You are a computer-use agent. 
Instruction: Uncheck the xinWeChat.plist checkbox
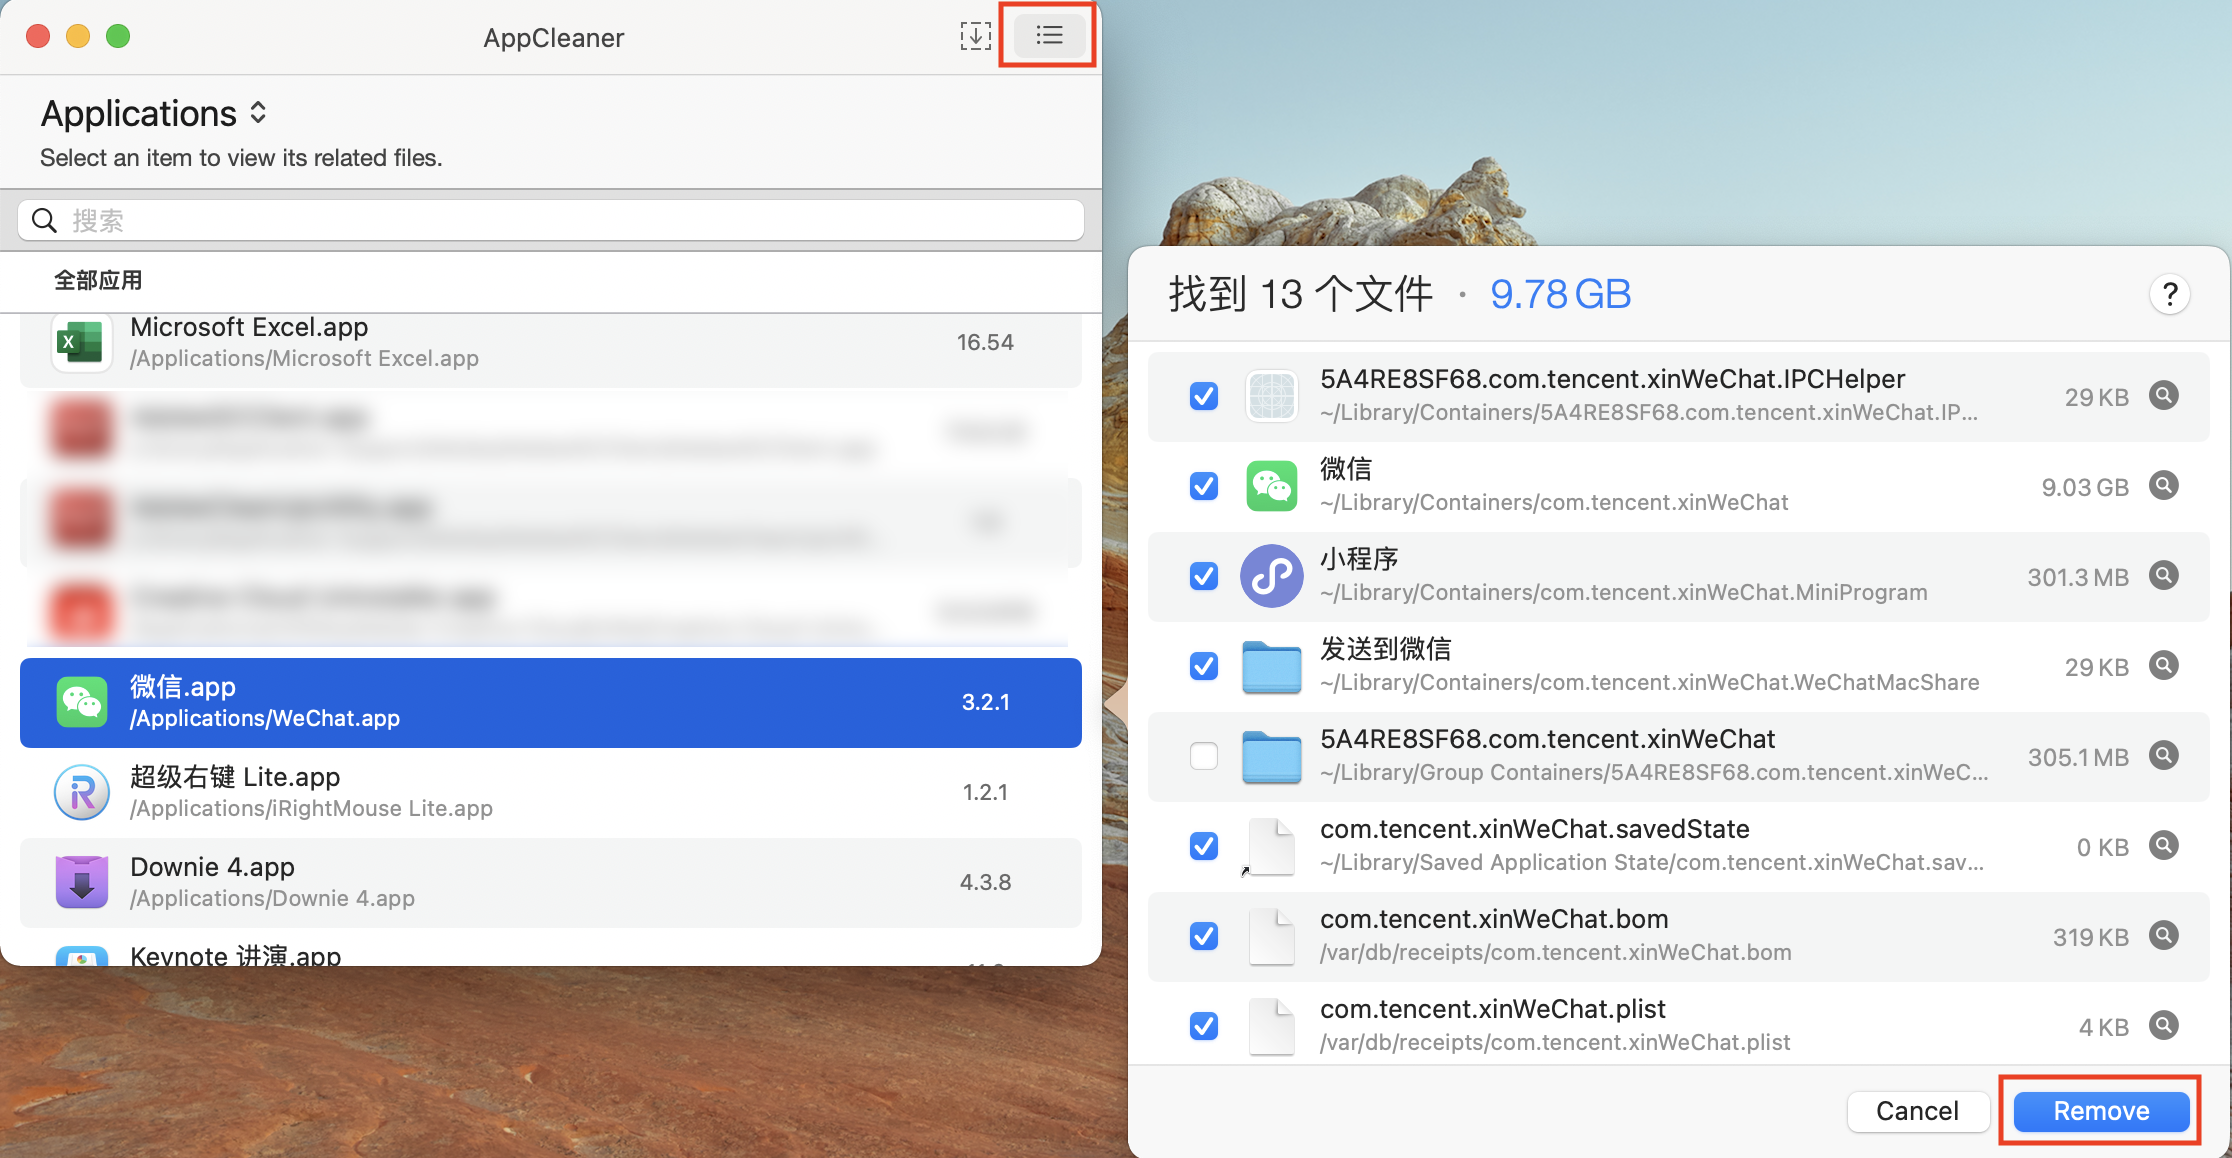(x=1204, y=1026)
